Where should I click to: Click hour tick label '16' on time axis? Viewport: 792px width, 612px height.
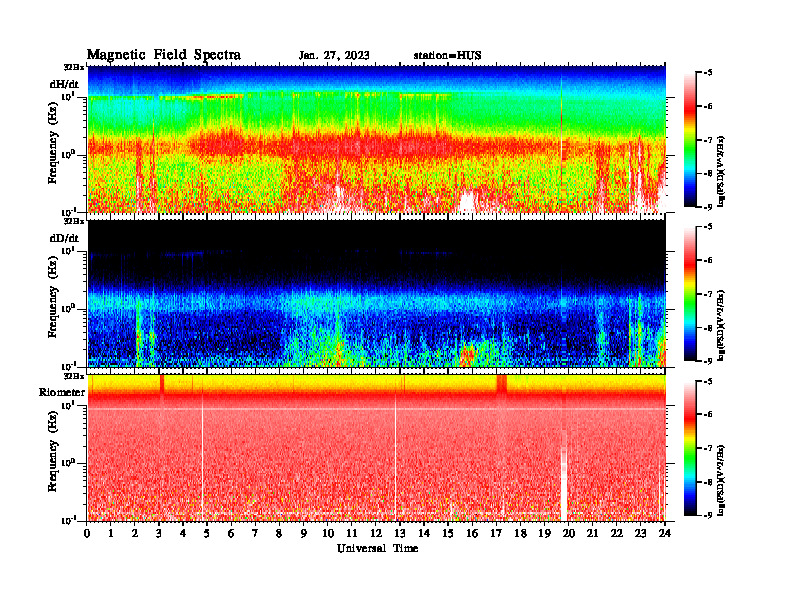[x=472, y=534]
